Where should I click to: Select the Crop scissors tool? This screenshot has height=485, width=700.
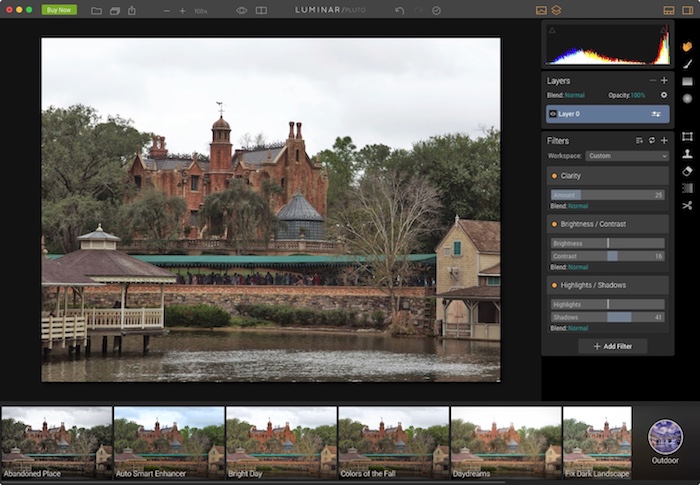click(x=687, y=205)
